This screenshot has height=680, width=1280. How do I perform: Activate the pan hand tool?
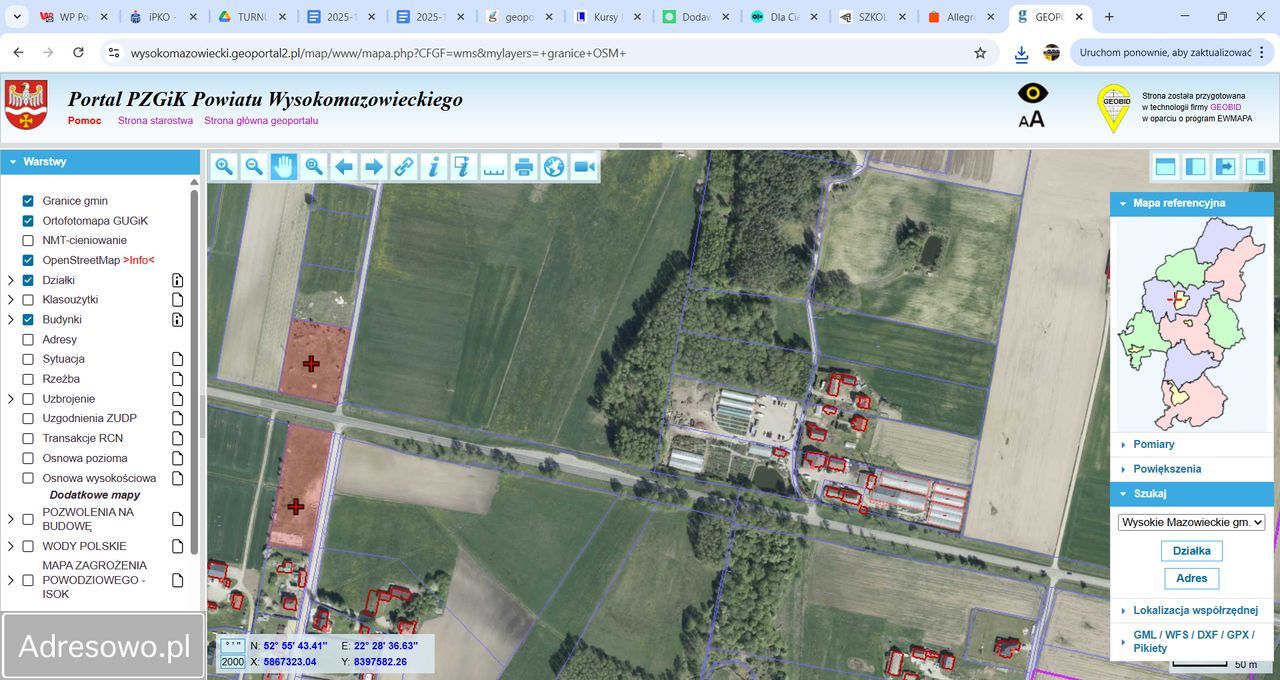[x=284, y=167]
